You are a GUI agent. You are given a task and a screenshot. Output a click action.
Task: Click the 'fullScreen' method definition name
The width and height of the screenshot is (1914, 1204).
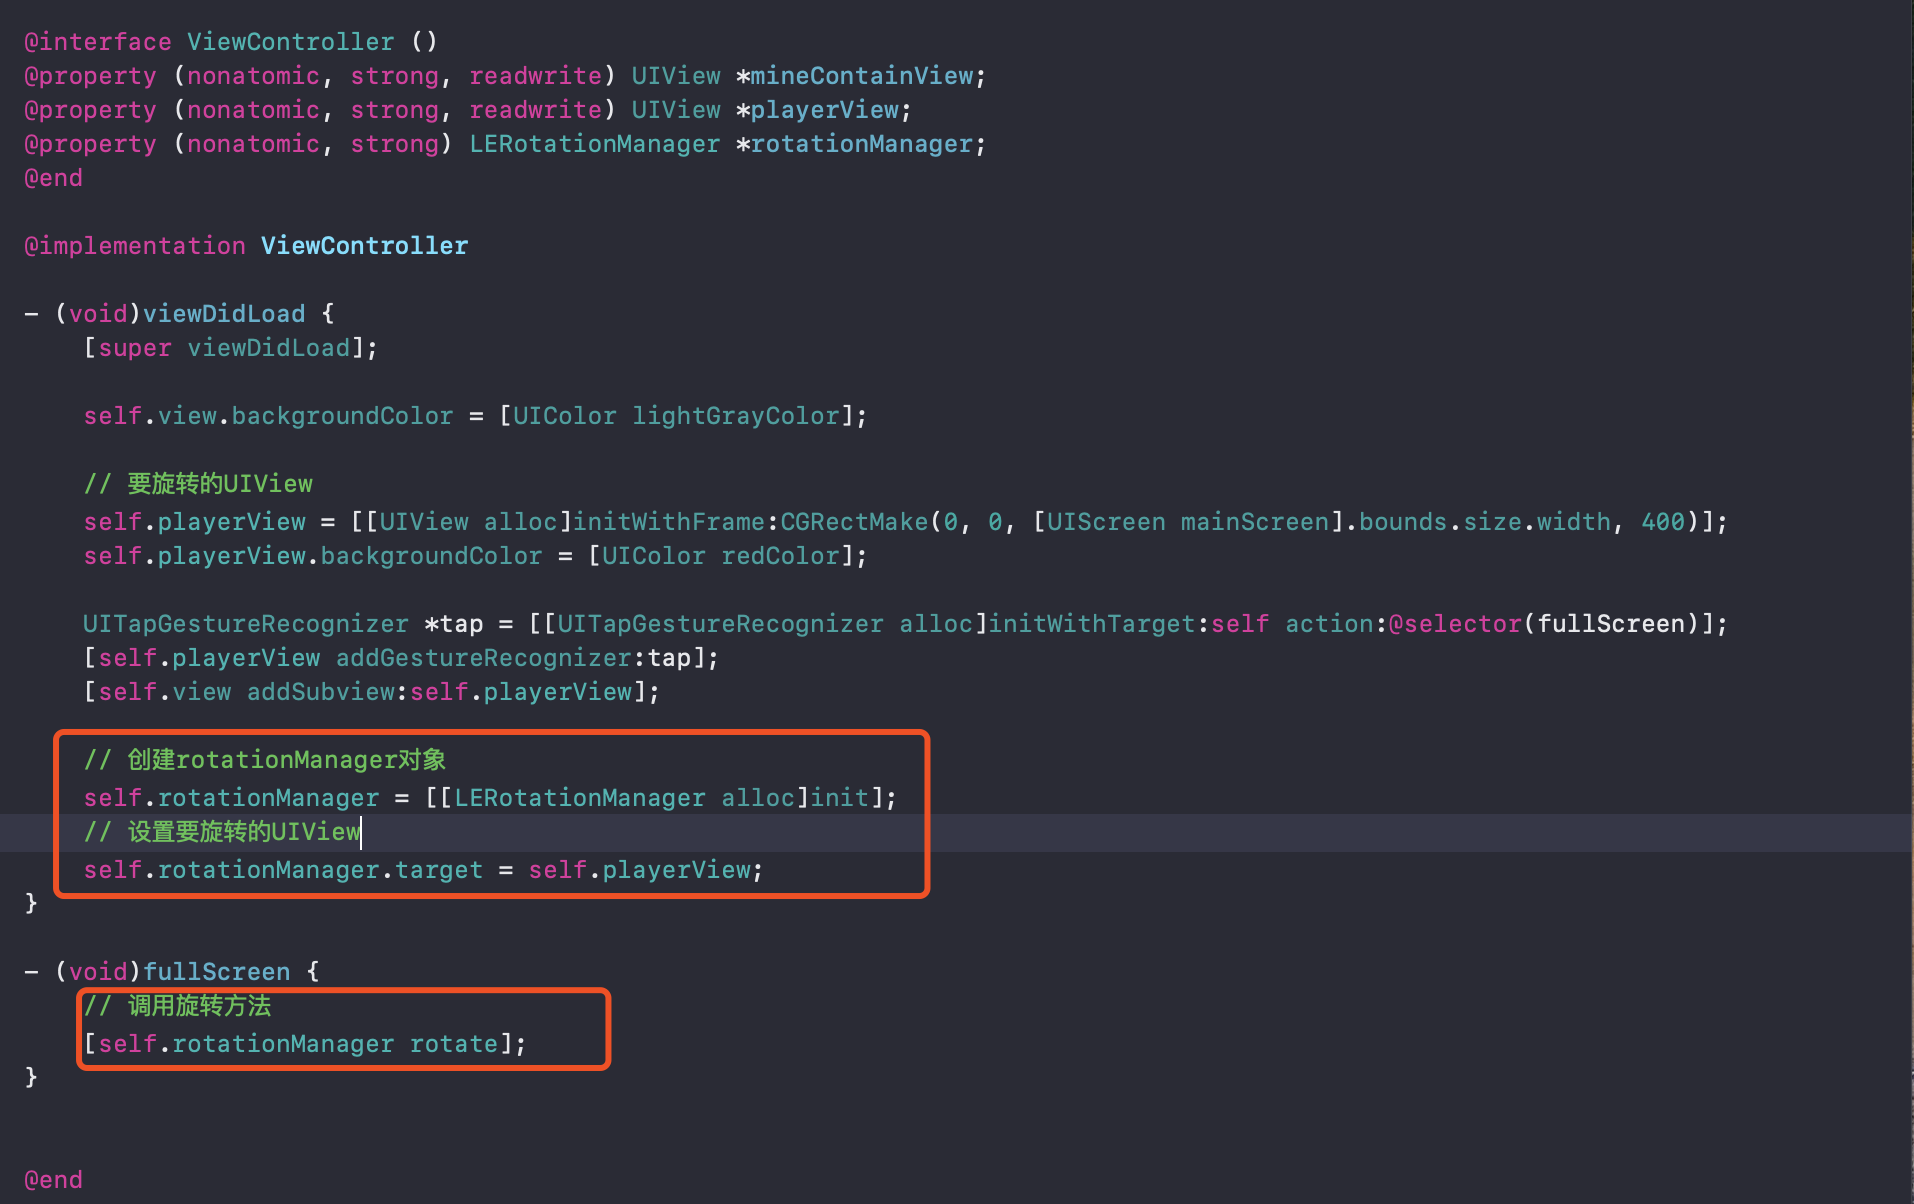[217, 972]
